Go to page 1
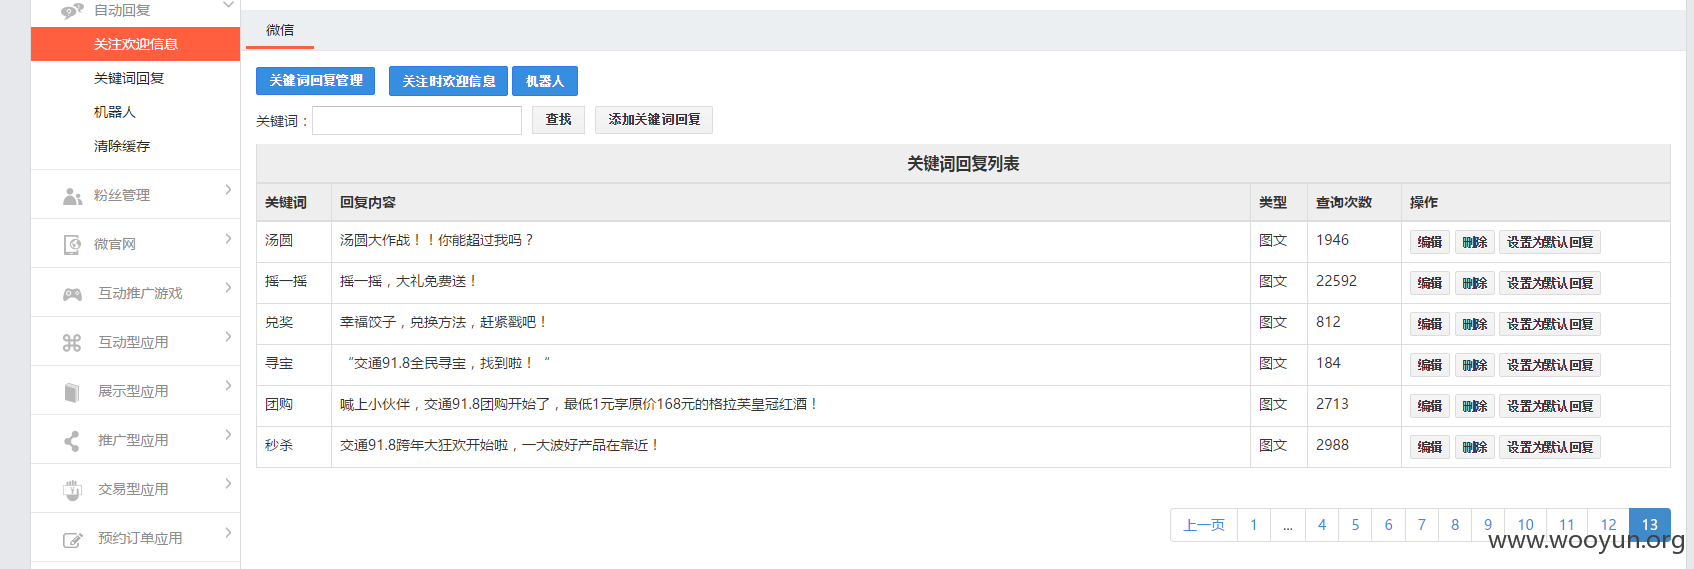This screenshot has width=1694, height=569. pos(1254,525)
